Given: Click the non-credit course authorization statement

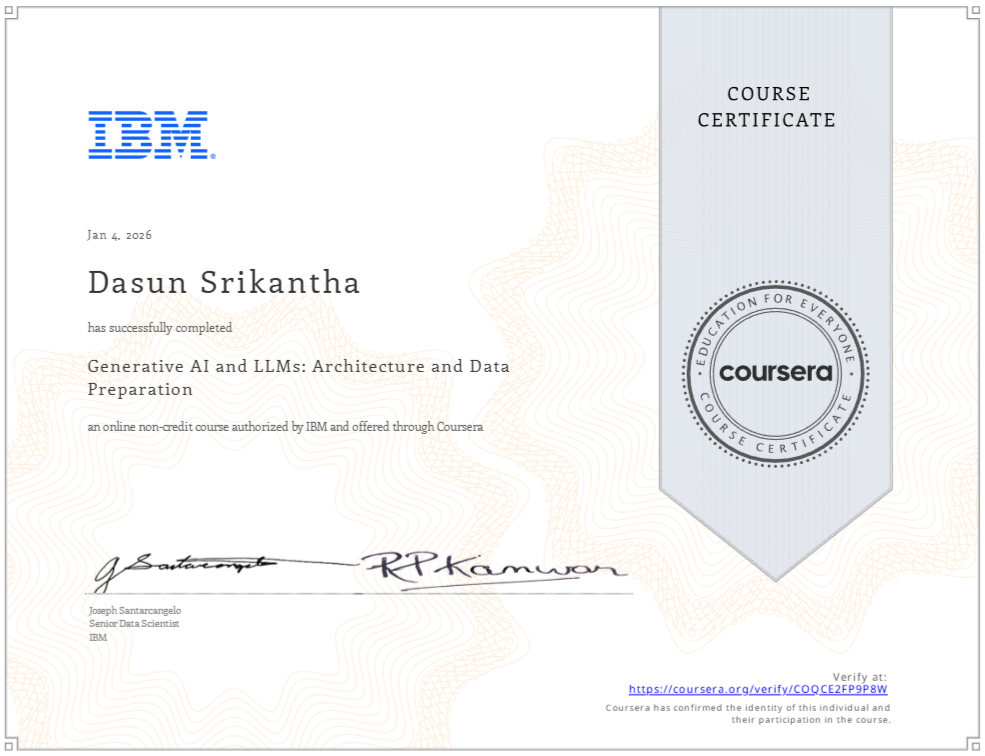Looking at the screenshot, I should click(284, 426).
